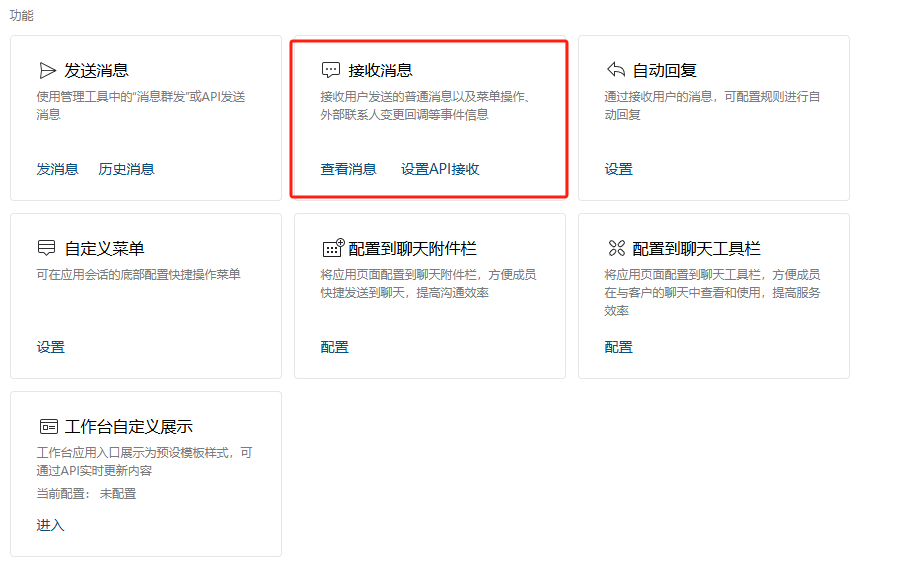The image size is (910, 564).
Task: Click 进入 under 工作台自定义展示
Action: click(x=50, y=525)
